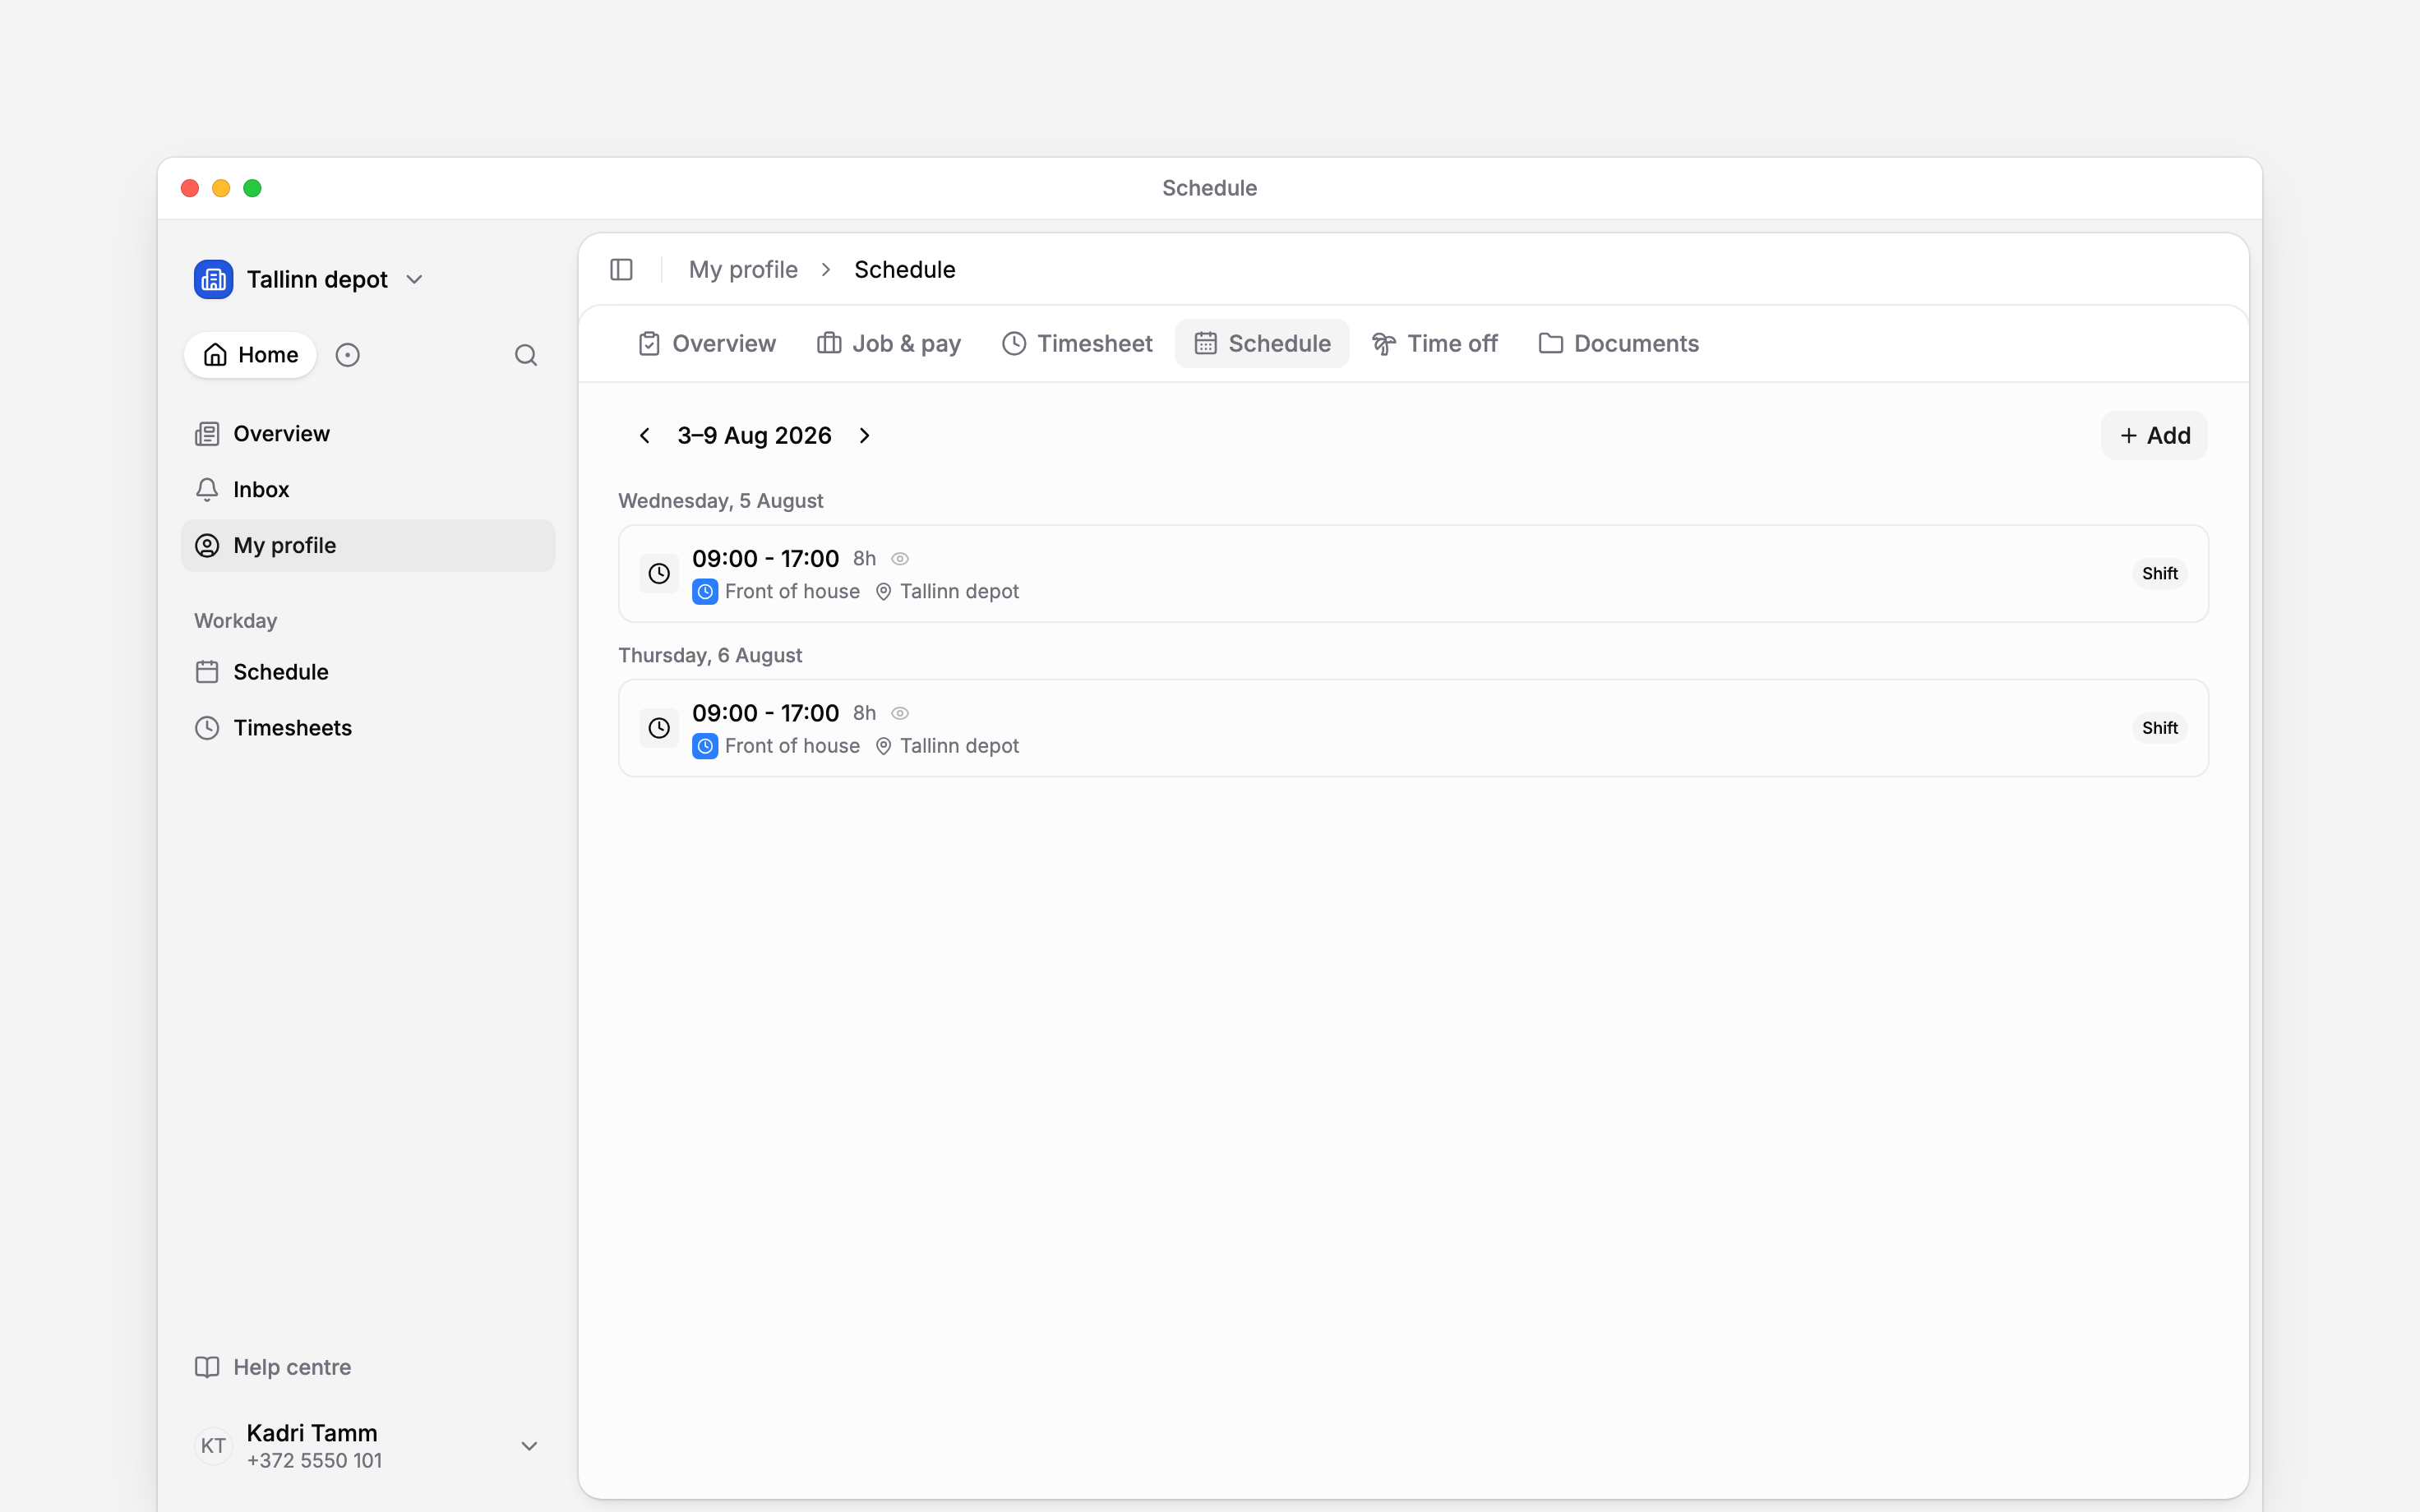Screen dimensions: 2420x1512
Task: Go to My profile breadcrumb
Action: (x=743, y=270)
